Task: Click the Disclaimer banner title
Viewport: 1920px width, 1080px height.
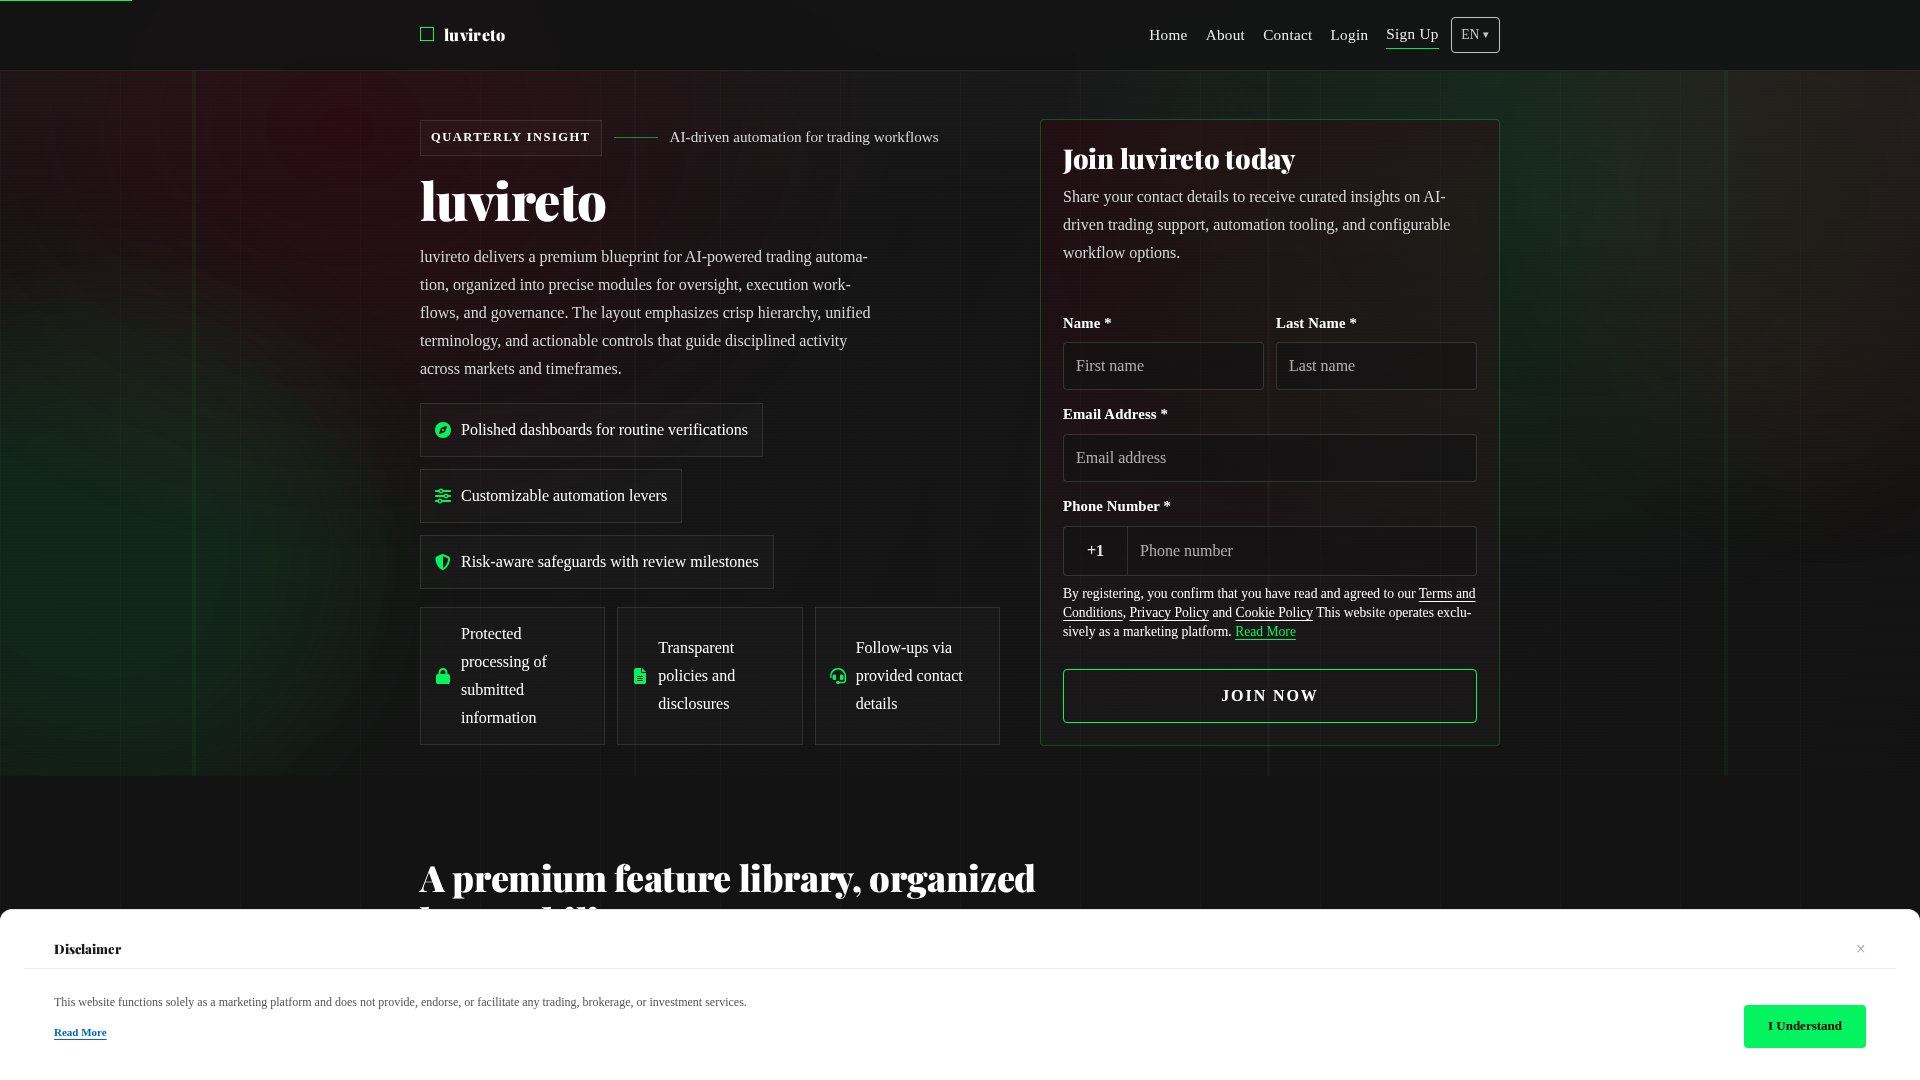Action: coord(88,949)
